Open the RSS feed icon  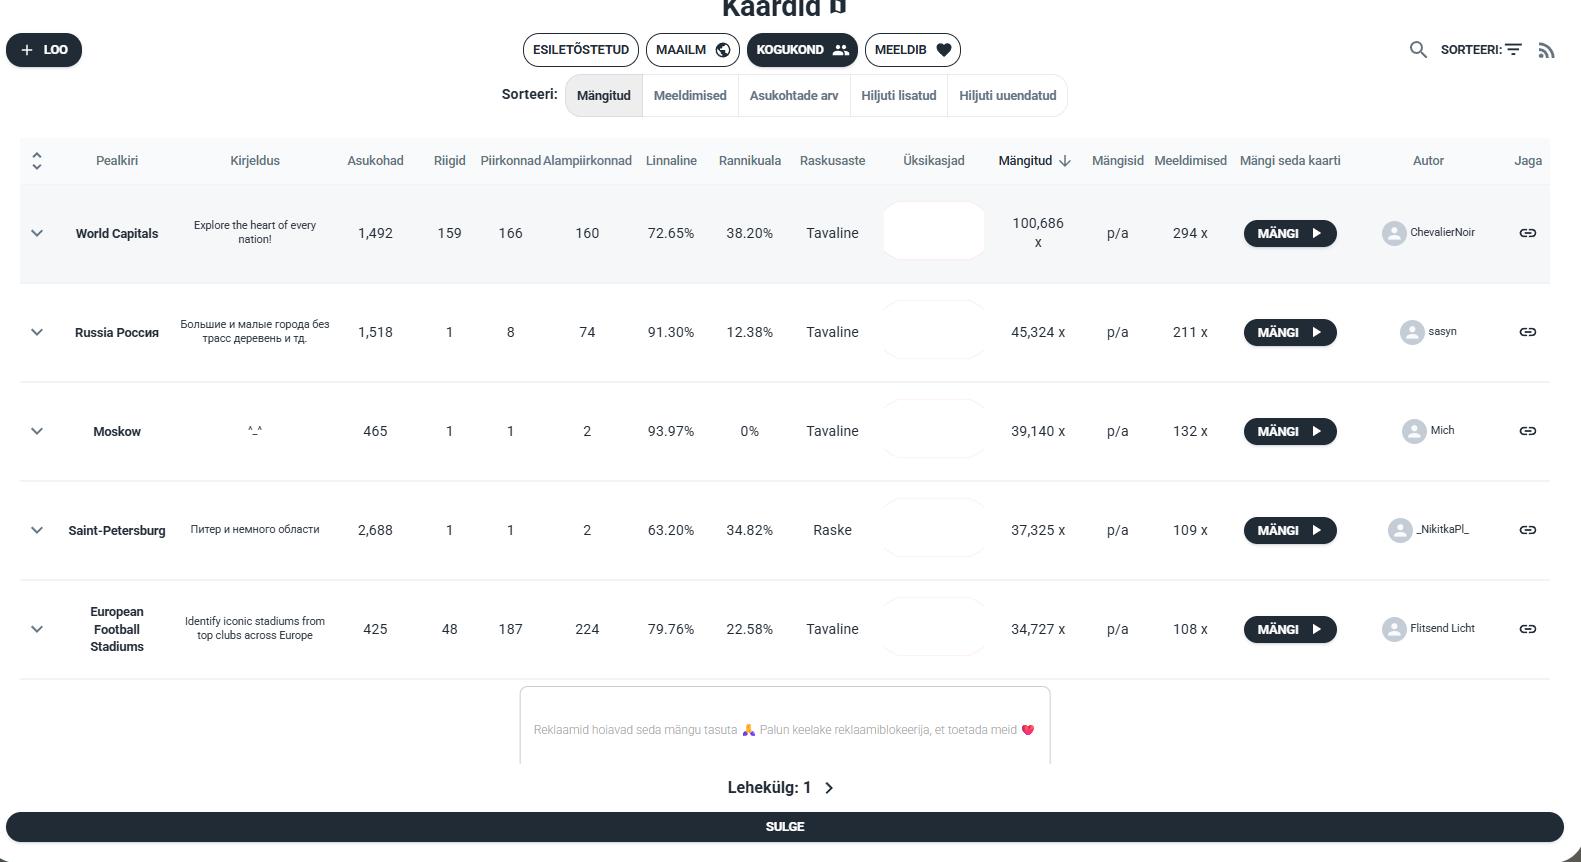tap(1546, 50)
